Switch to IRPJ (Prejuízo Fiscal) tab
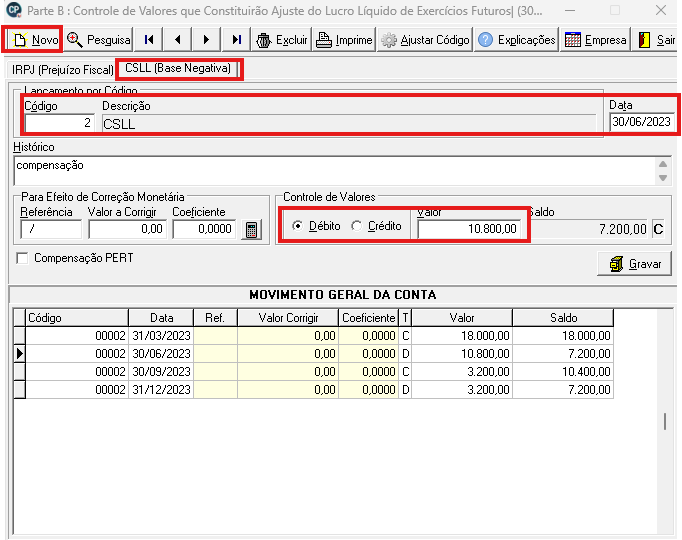This screenshot has height=540, width=682. pyautogui.click(x=63, y=70)
